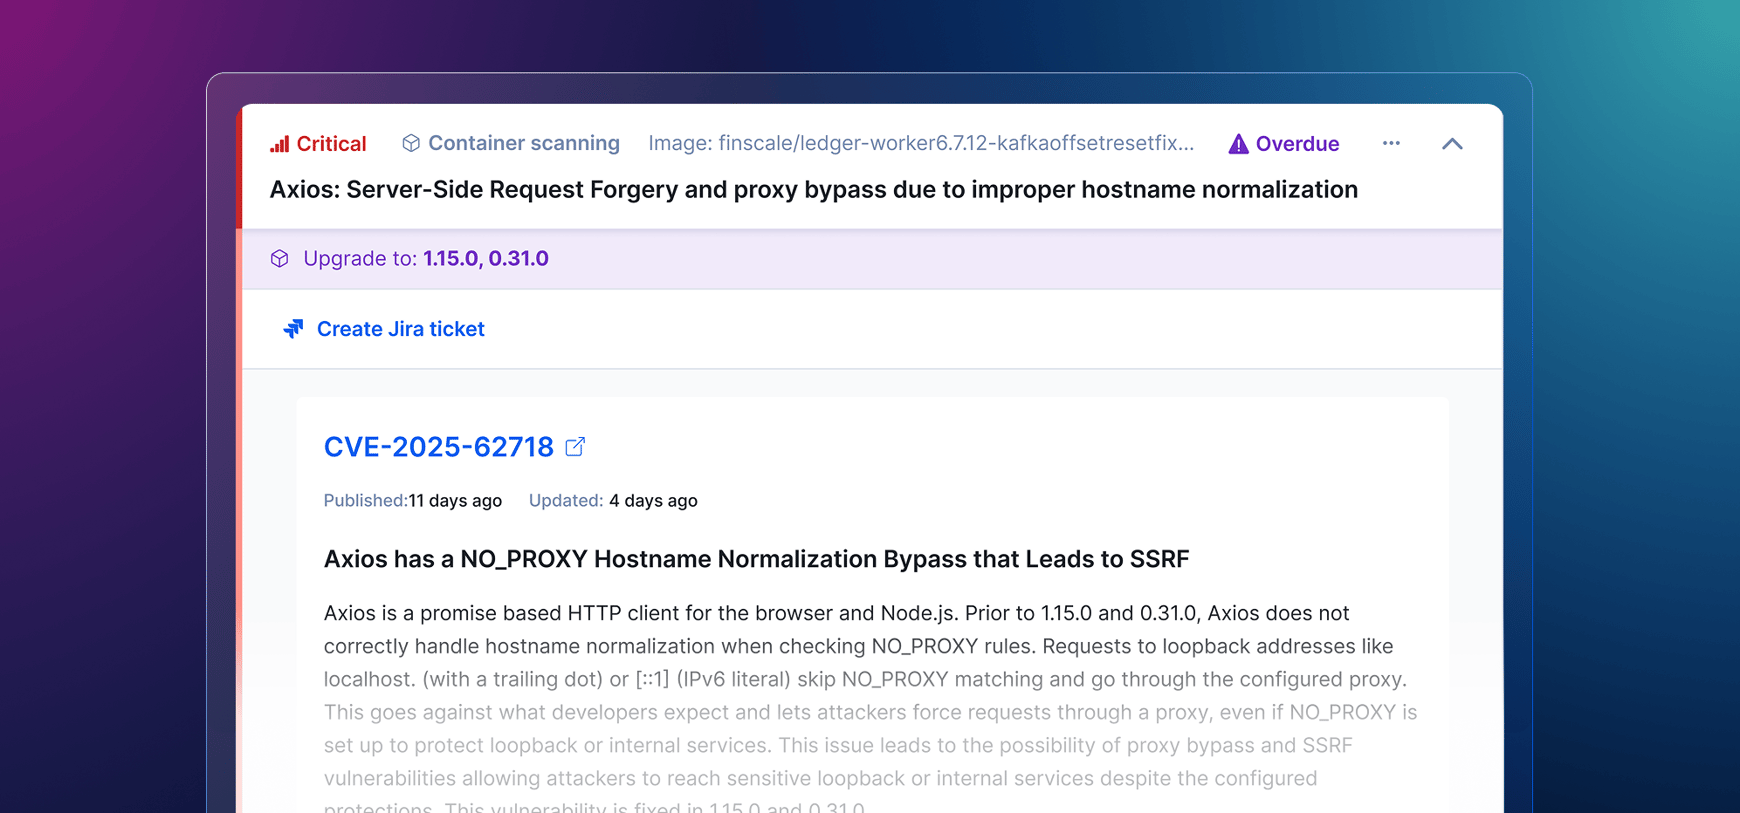The width and height of the screenshot is (1740, 813).
Task: Click the upgrade versions 1.15.0, 0.31.0
Action: coord(485,259)
